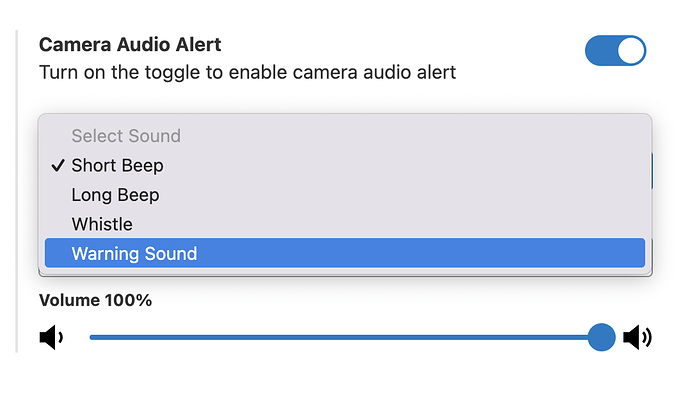Viewport: 690px width, 393px height.
Task: Click the blue dropdown edge behind the sound list
Action: [652, 171]
